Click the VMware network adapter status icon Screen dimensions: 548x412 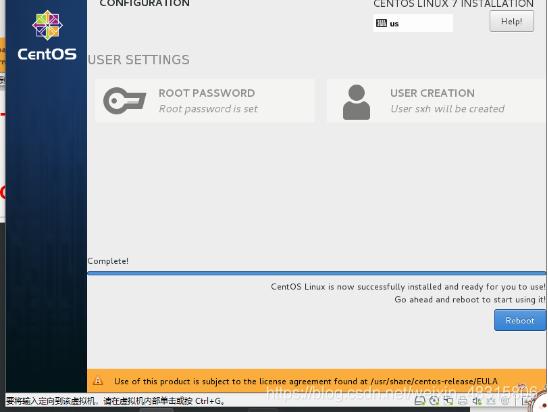(448, 401)
